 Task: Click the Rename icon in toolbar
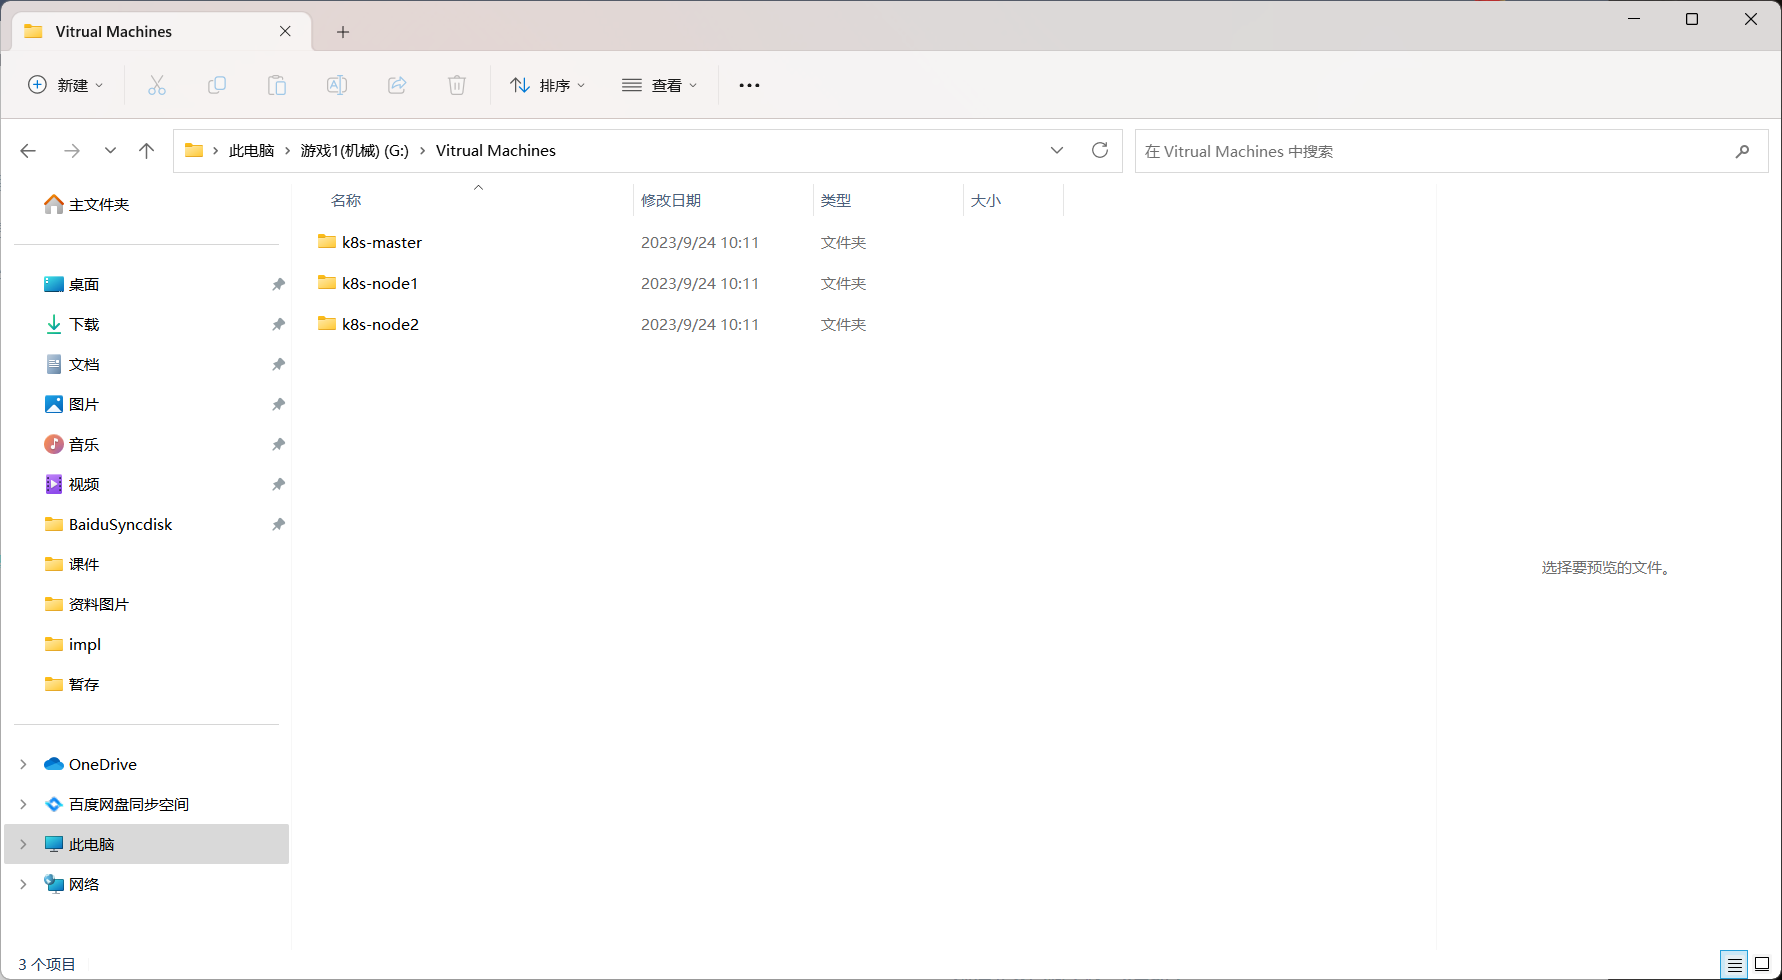337,85
